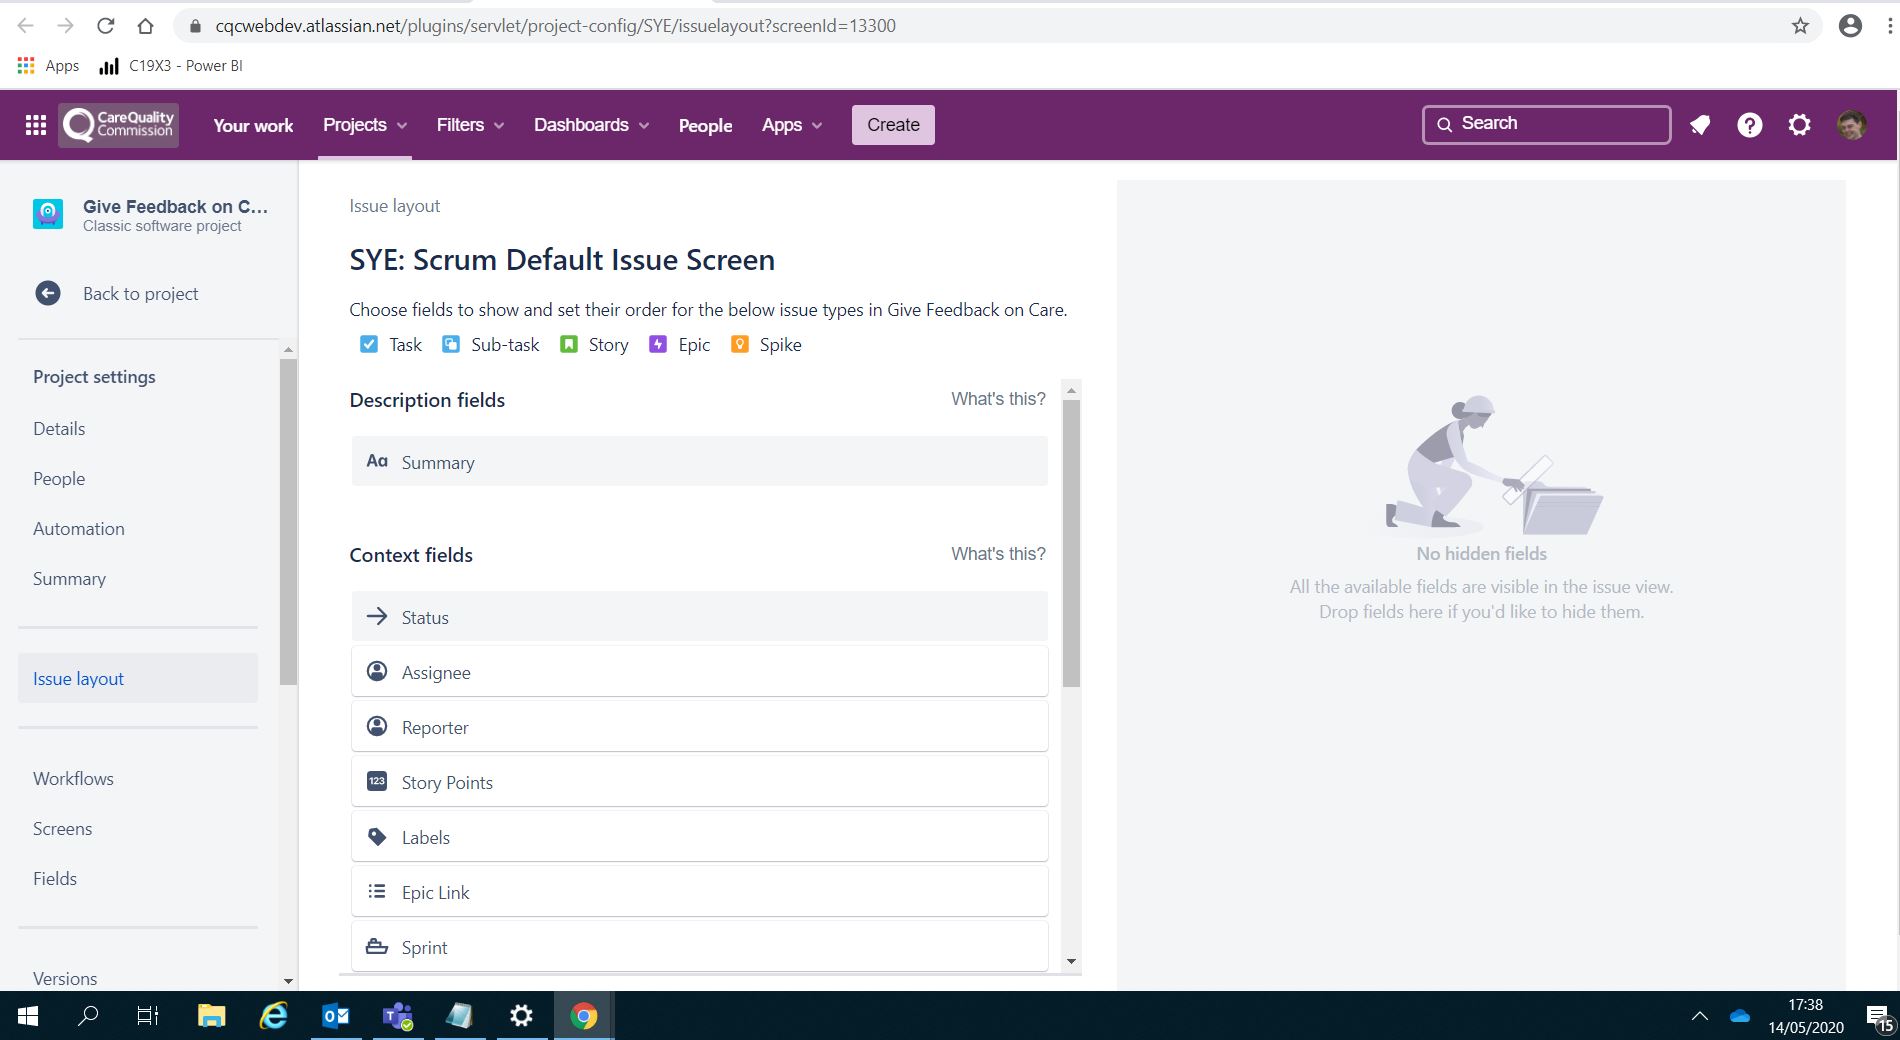Viewport: 1900px width, 1040px height.
Task: Open the Jira app switcher grid icon
Action: pos(36,125)
